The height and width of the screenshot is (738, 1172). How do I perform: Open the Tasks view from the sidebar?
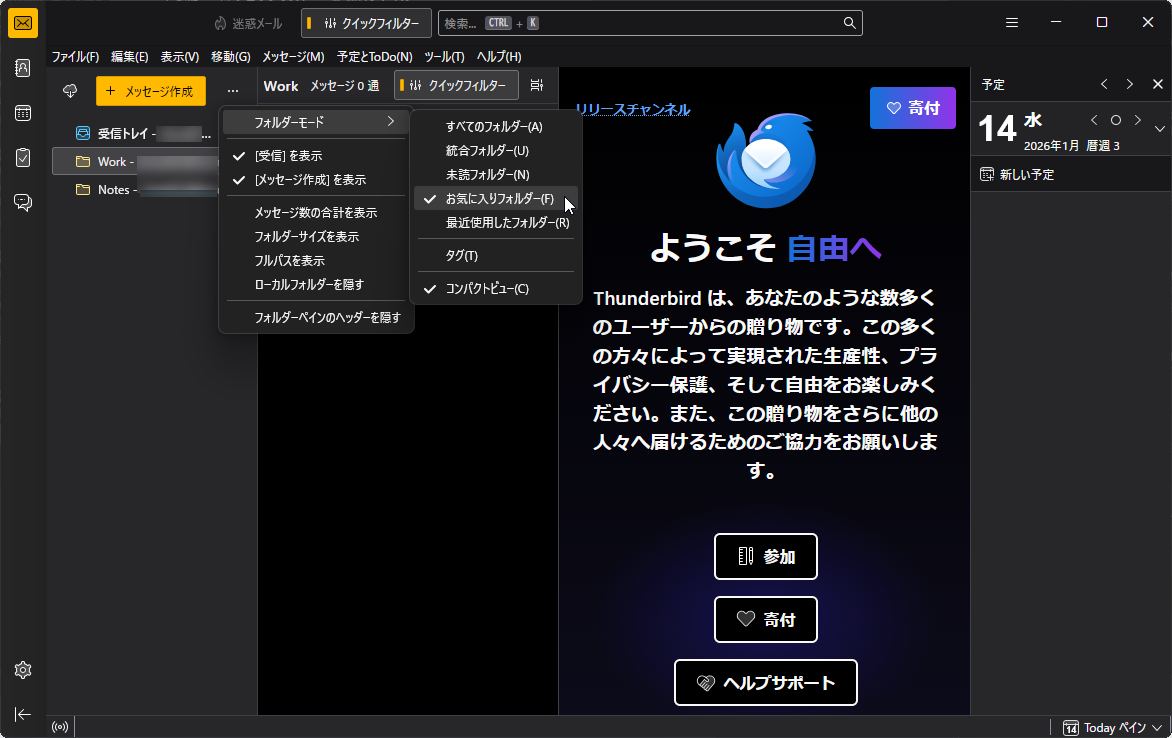22,157
